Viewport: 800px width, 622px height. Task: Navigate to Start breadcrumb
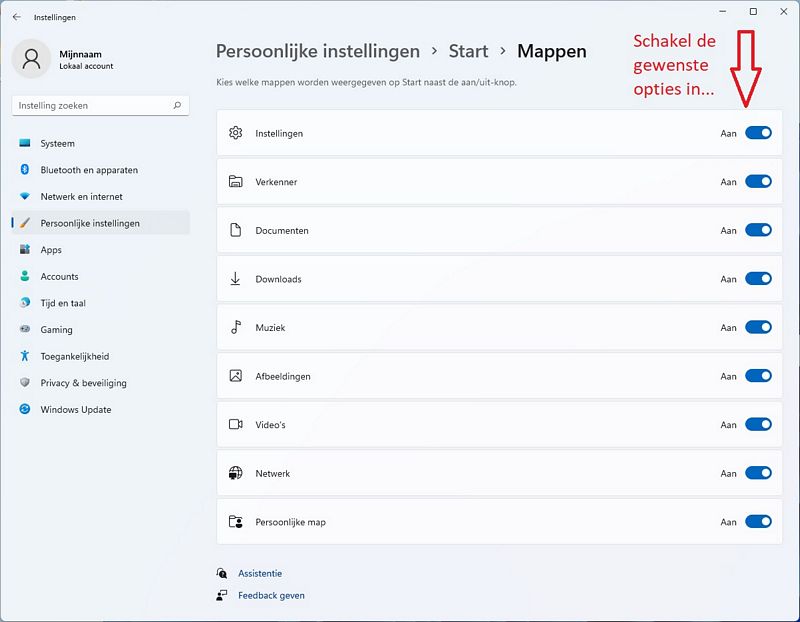468,51
